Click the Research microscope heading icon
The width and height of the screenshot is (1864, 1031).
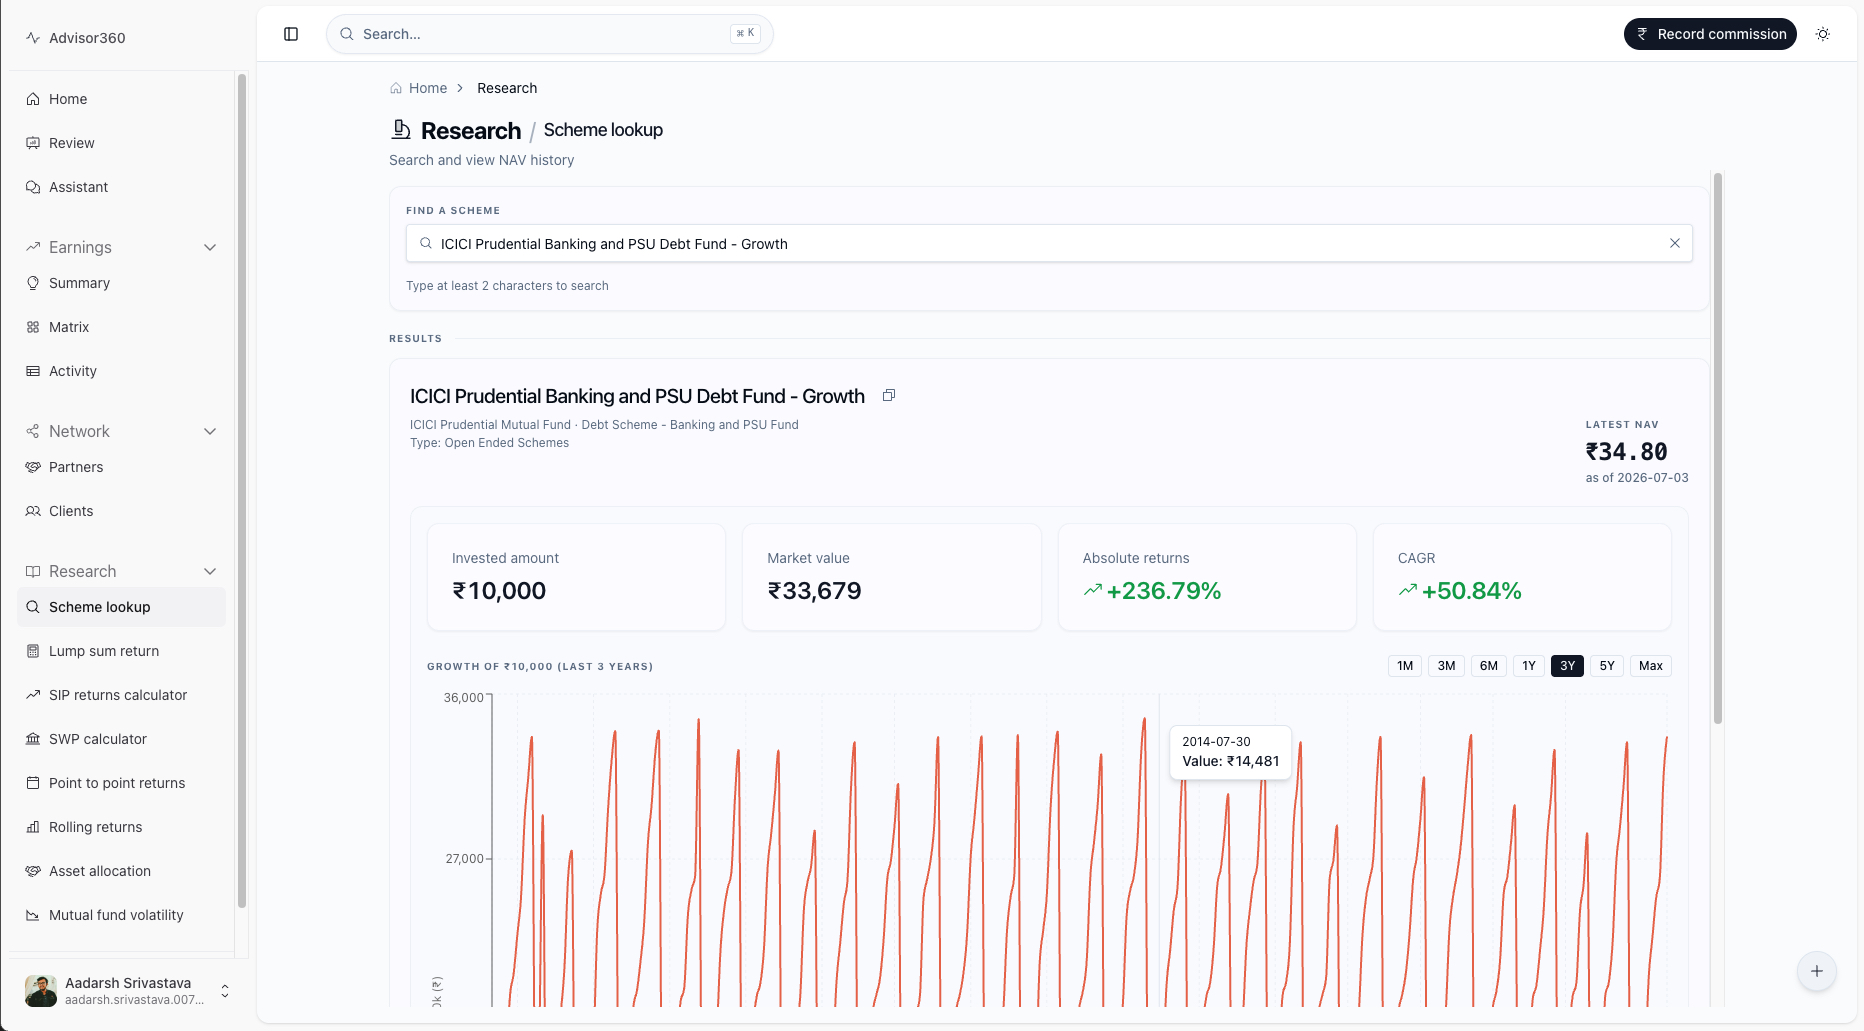tap(401, 130)
